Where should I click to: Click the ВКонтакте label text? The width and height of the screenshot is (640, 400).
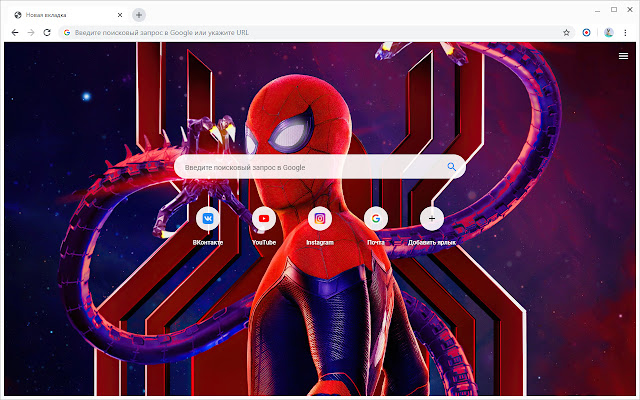[x=208, y=242]
